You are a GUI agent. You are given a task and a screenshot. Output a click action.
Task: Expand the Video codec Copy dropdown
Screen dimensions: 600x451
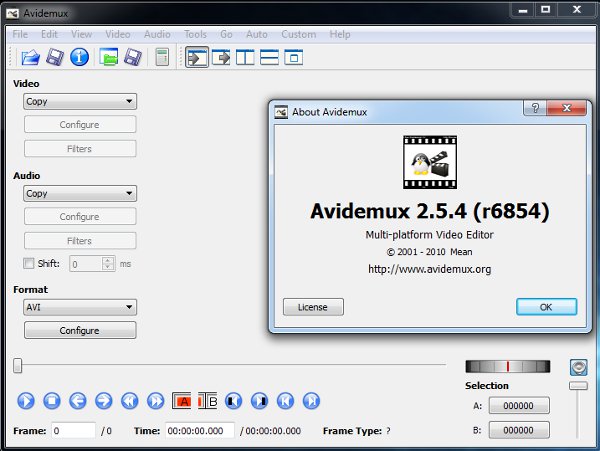pyautogui.click(x=80, y=101)
